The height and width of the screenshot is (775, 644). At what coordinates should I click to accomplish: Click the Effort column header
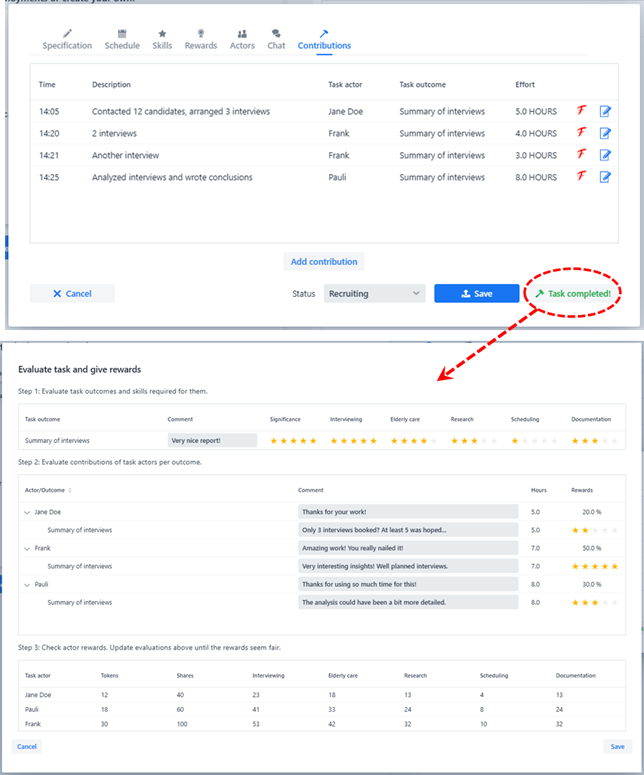(525, 85)
